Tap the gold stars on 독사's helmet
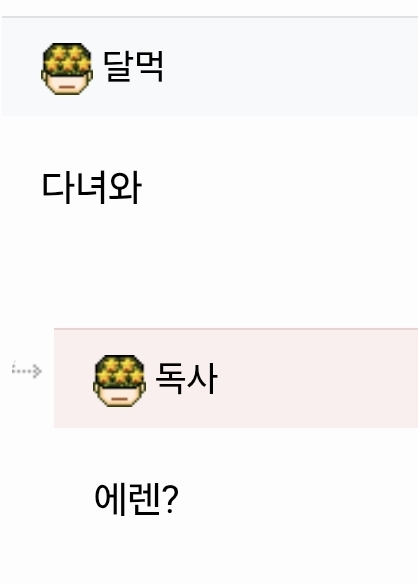This screenshot has height=584, width=418. (x=119, y=371)
